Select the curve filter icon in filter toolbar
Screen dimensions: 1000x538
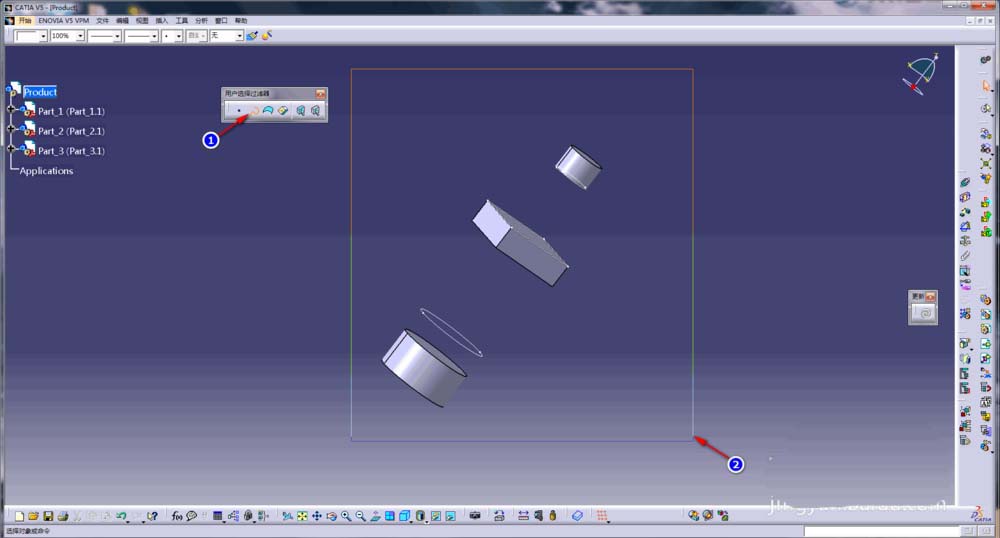(x=254, y=111)
